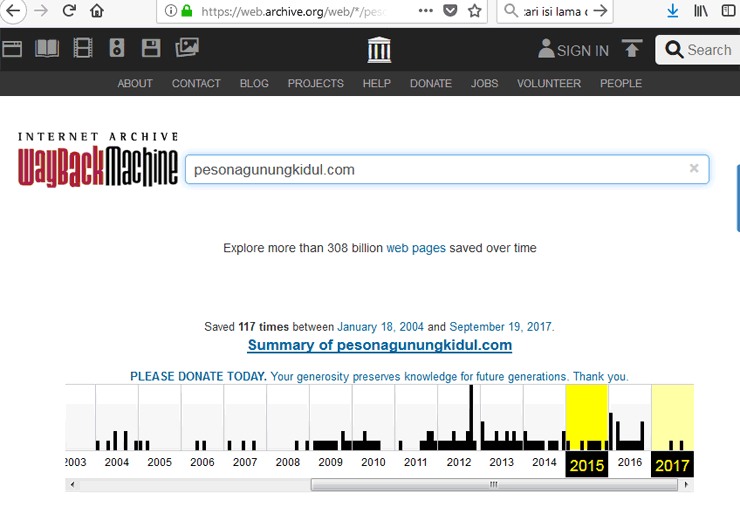Submit browser search with arrow button
The height and width of the screenshot is (507, 740).
(600, 10)
